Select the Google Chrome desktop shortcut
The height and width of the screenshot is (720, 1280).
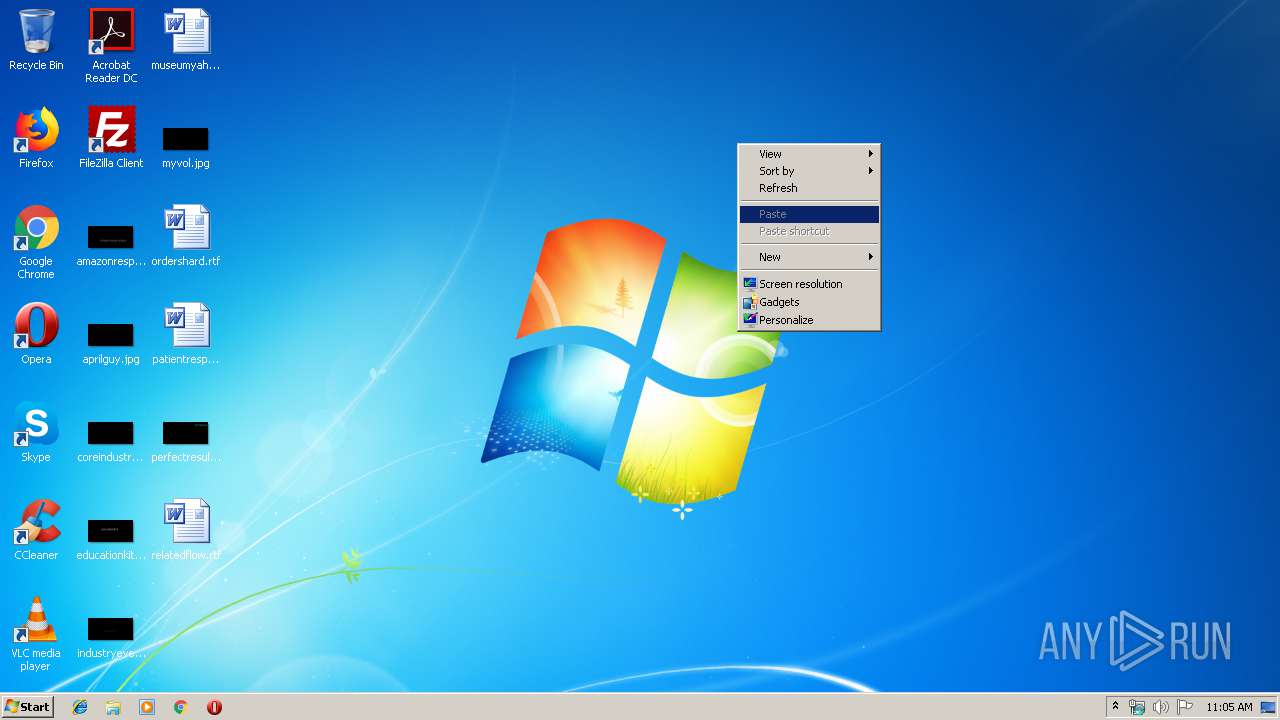(36, 242)
